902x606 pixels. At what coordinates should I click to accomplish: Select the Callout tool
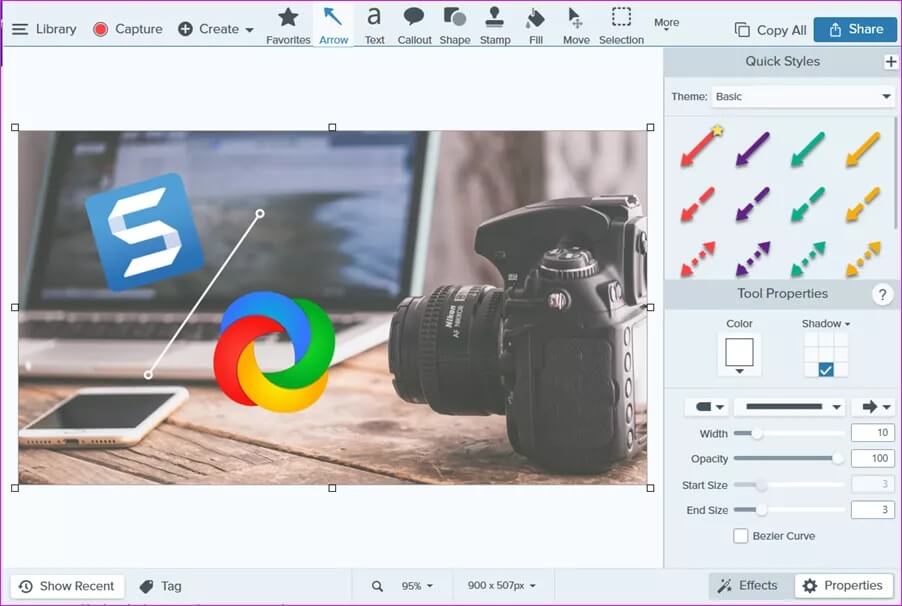click(414, 25)
